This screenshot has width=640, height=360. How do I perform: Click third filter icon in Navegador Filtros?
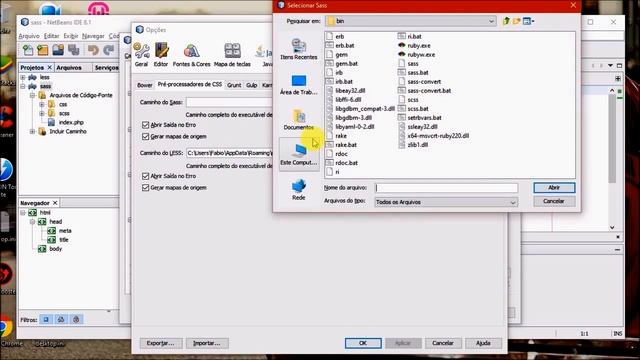tap(76, 320)
